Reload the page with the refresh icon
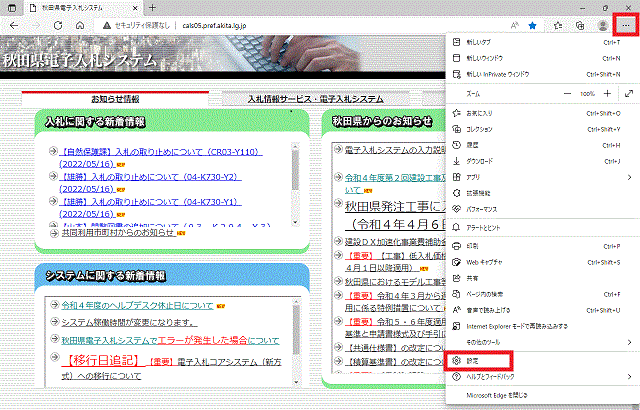Screen dimensions: 640x410 click(58, 24)
